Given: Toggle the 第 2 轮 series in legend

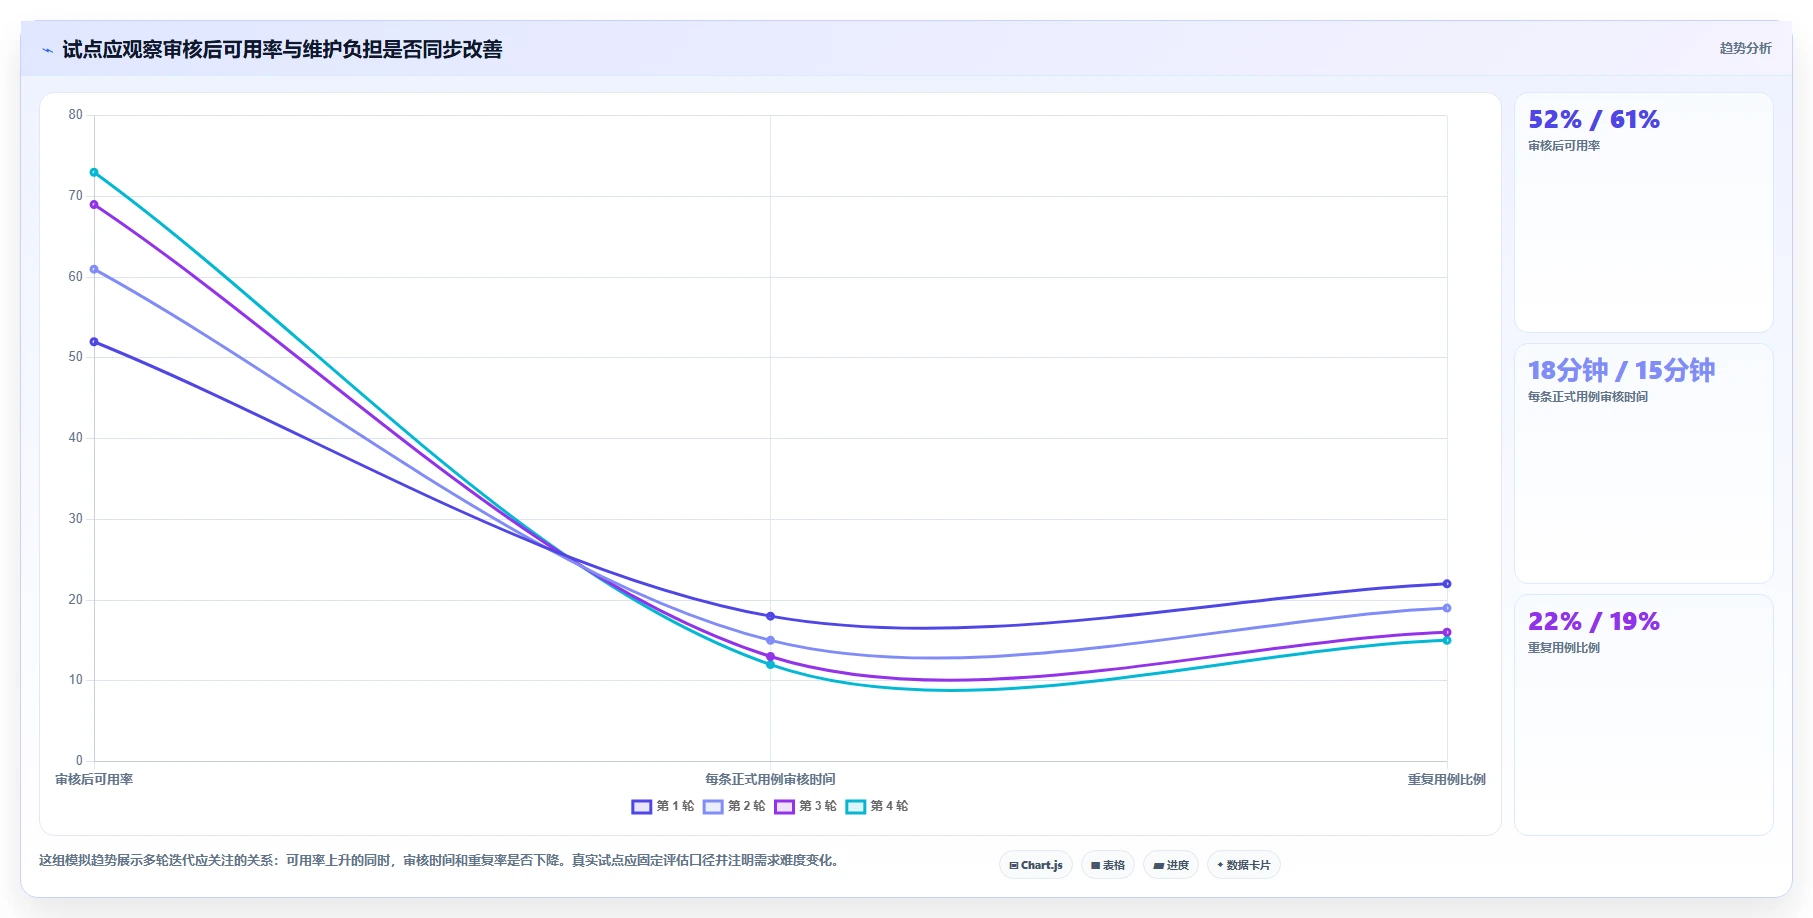Looking at the screenshot, I should tap(734, 806).
